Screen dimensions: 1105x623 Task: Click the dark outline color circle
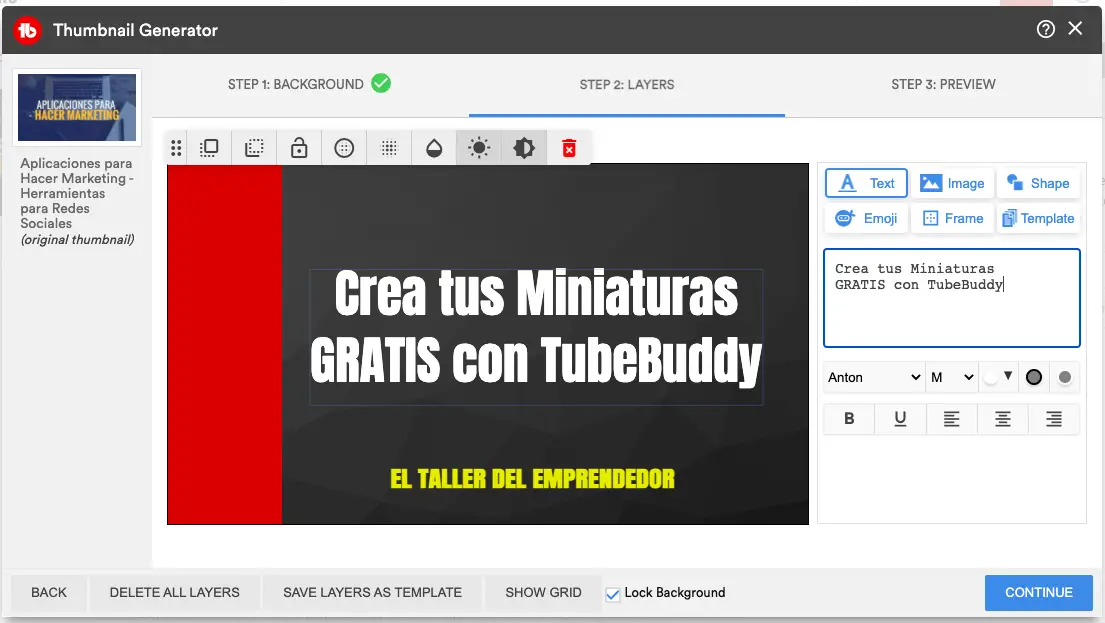(x=1034, y=378)
